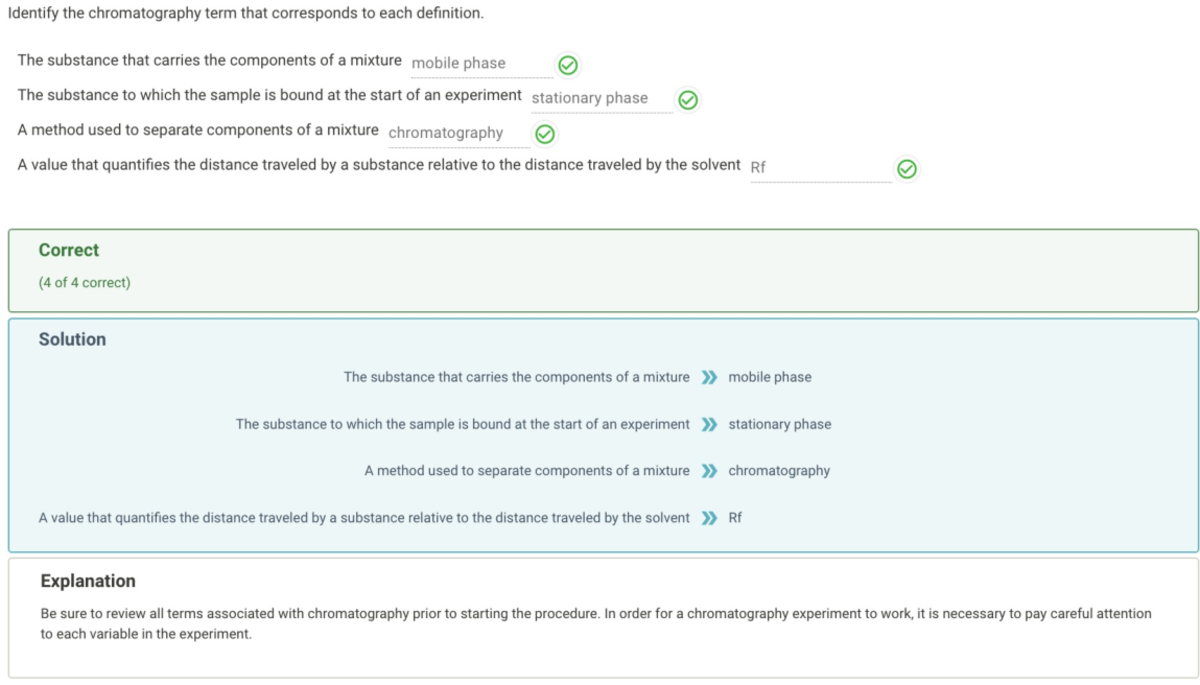Click the green checkmark beside stationary phase
The image size is (1200, 685).
point(687,100)
